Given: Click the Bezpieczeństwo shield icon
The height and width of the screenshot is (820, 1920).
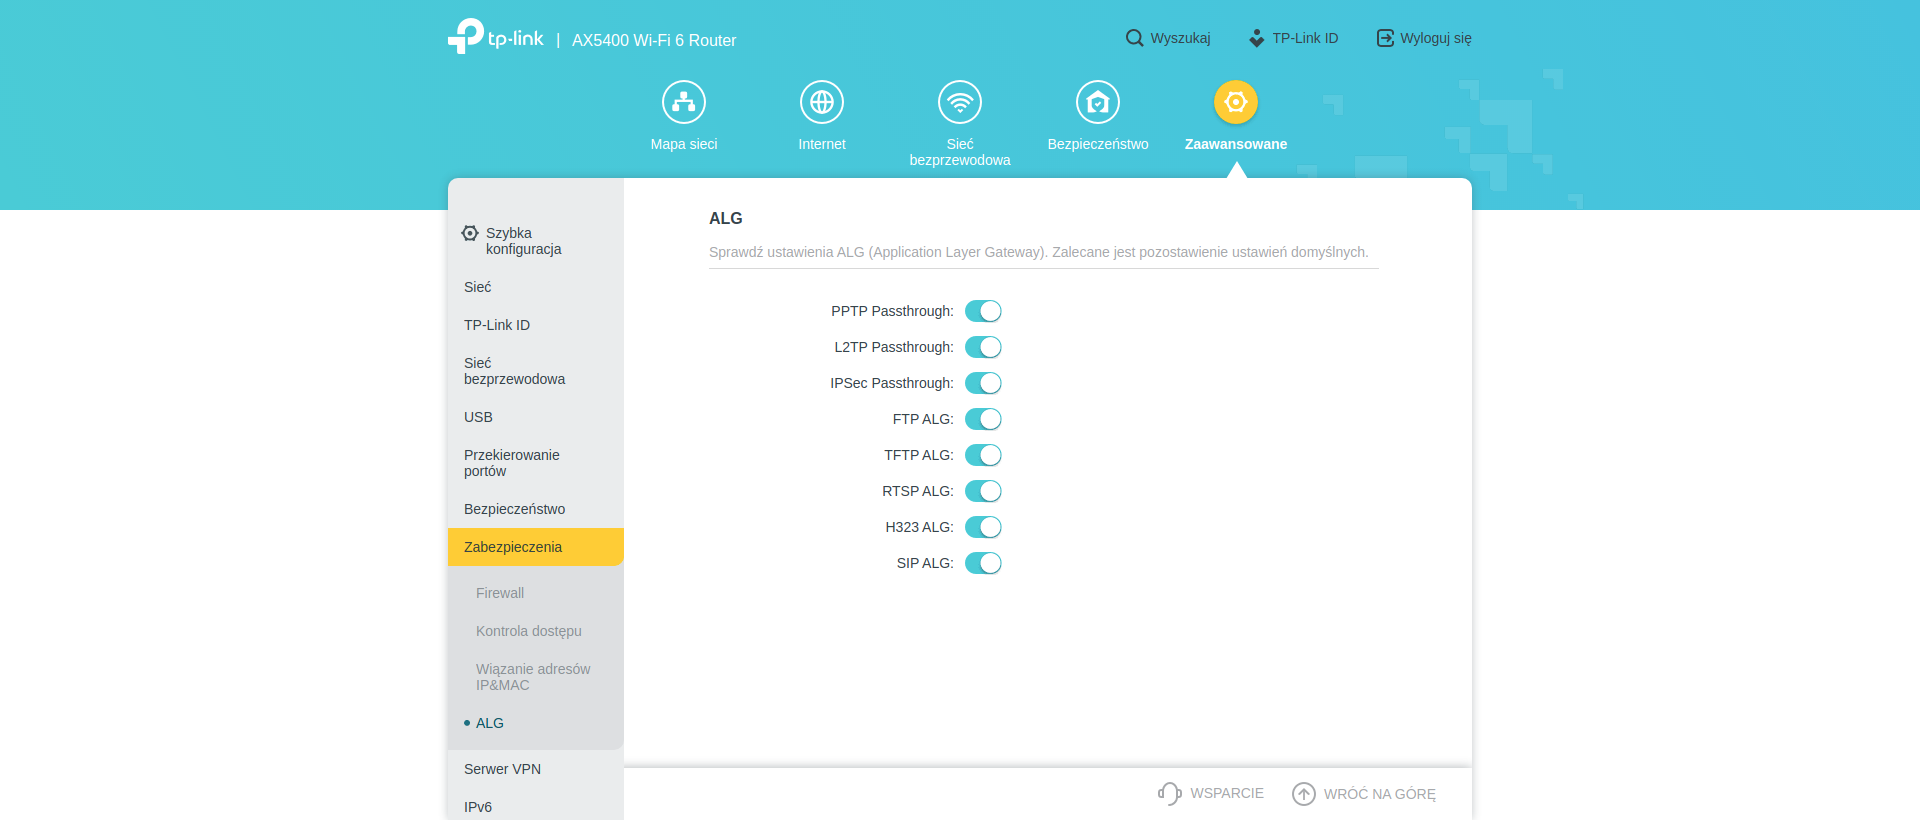Looking at the screenshot, I should pos(1098,102).
